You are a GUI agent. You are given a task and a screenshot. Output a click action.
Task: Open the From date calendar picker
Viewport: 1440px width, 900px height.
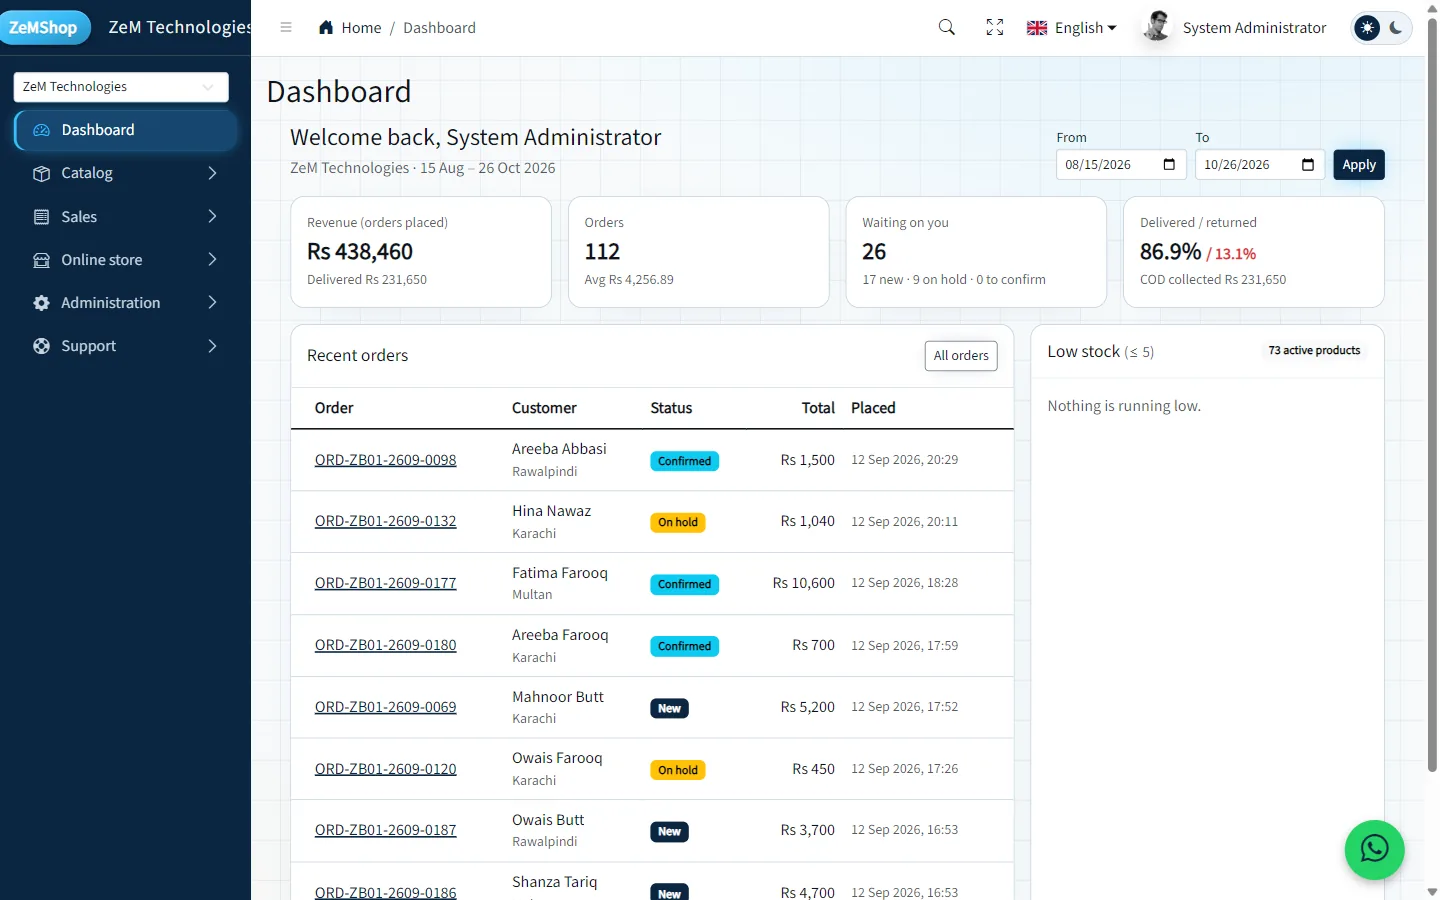(1169, 165)
